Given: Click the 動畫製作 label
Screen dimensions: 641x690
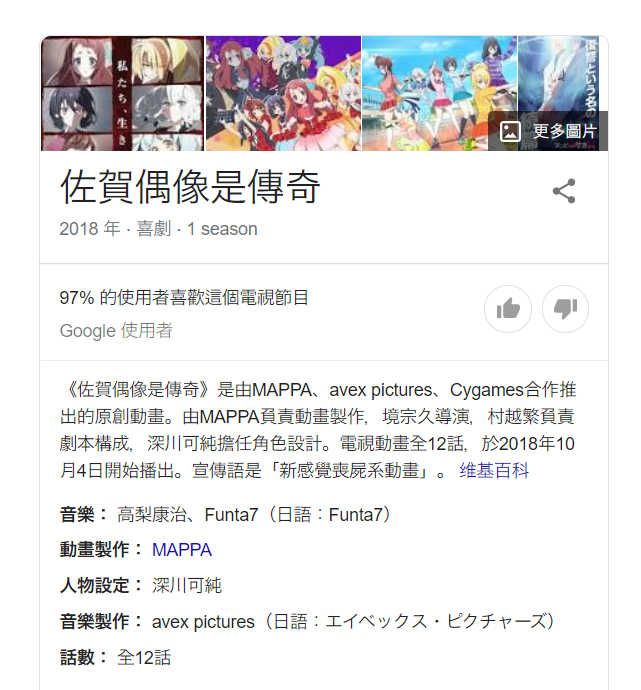Looking at the screenshot, I should (x=101, y=550).
